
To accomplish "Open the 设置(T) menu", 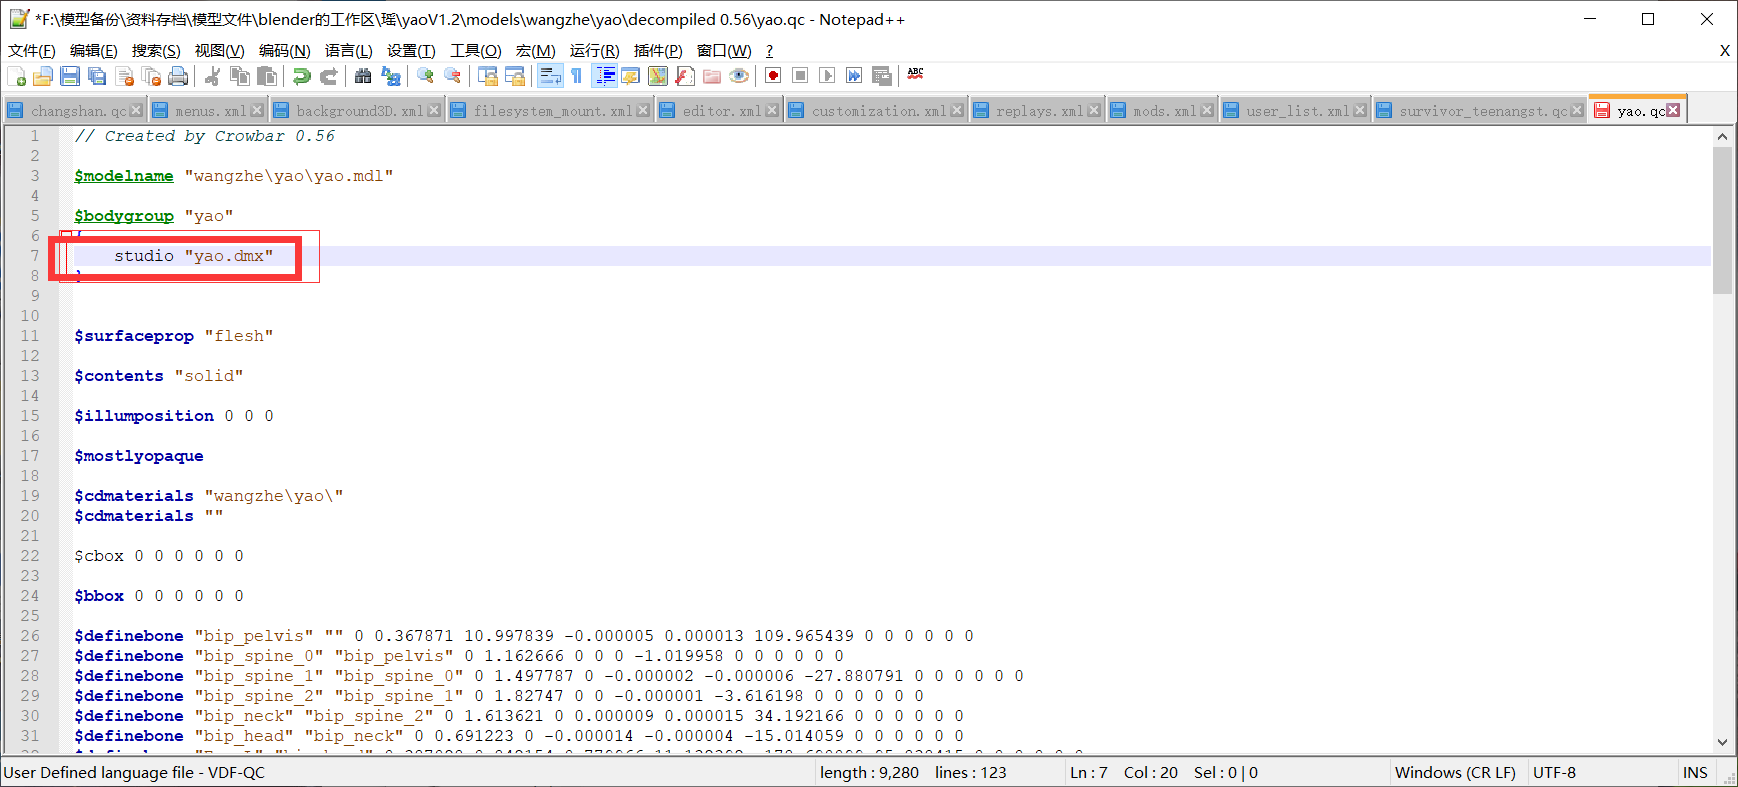I will click(x=411, y=50).
